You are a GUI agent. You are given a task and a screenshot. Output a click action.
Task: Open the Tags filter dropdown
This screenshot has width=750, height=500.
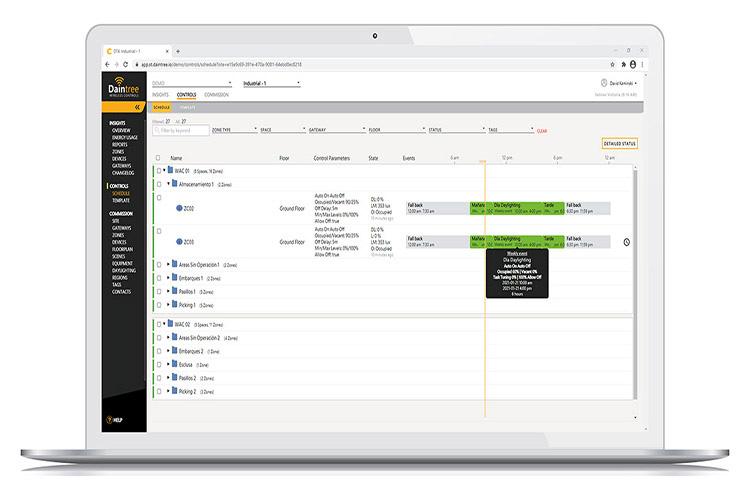tap(511, 130)
